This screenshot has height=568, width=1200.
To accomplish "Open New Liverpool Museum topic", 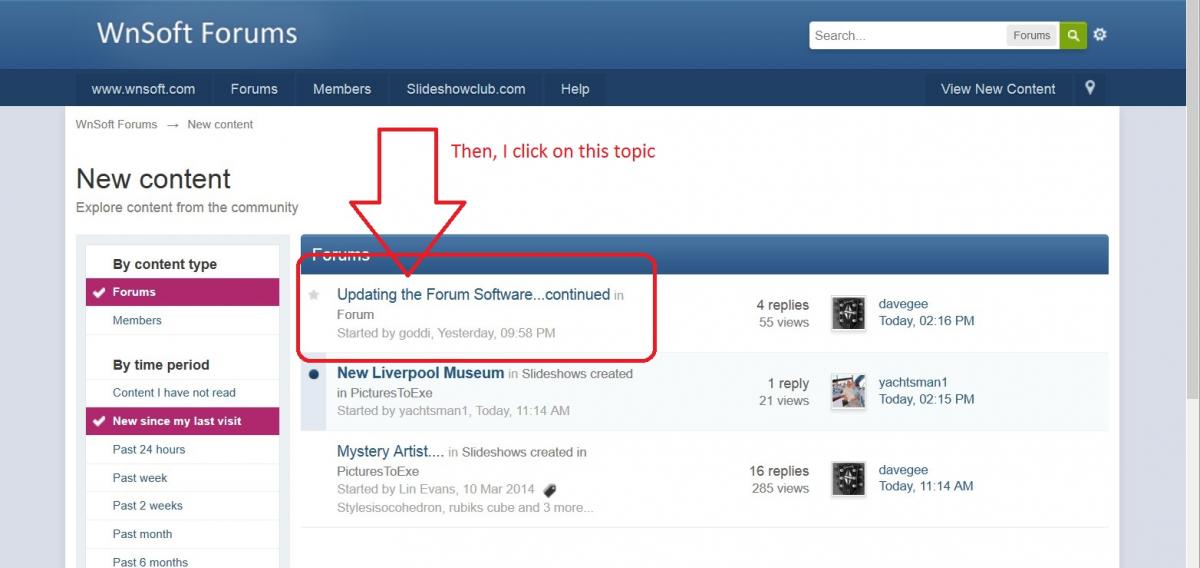I will tap(420, 372).
